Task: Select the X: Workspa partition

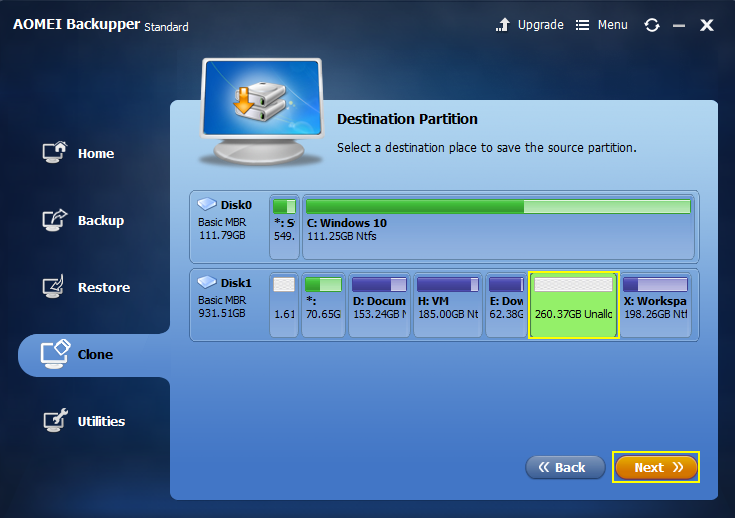Action: [655, 305]
